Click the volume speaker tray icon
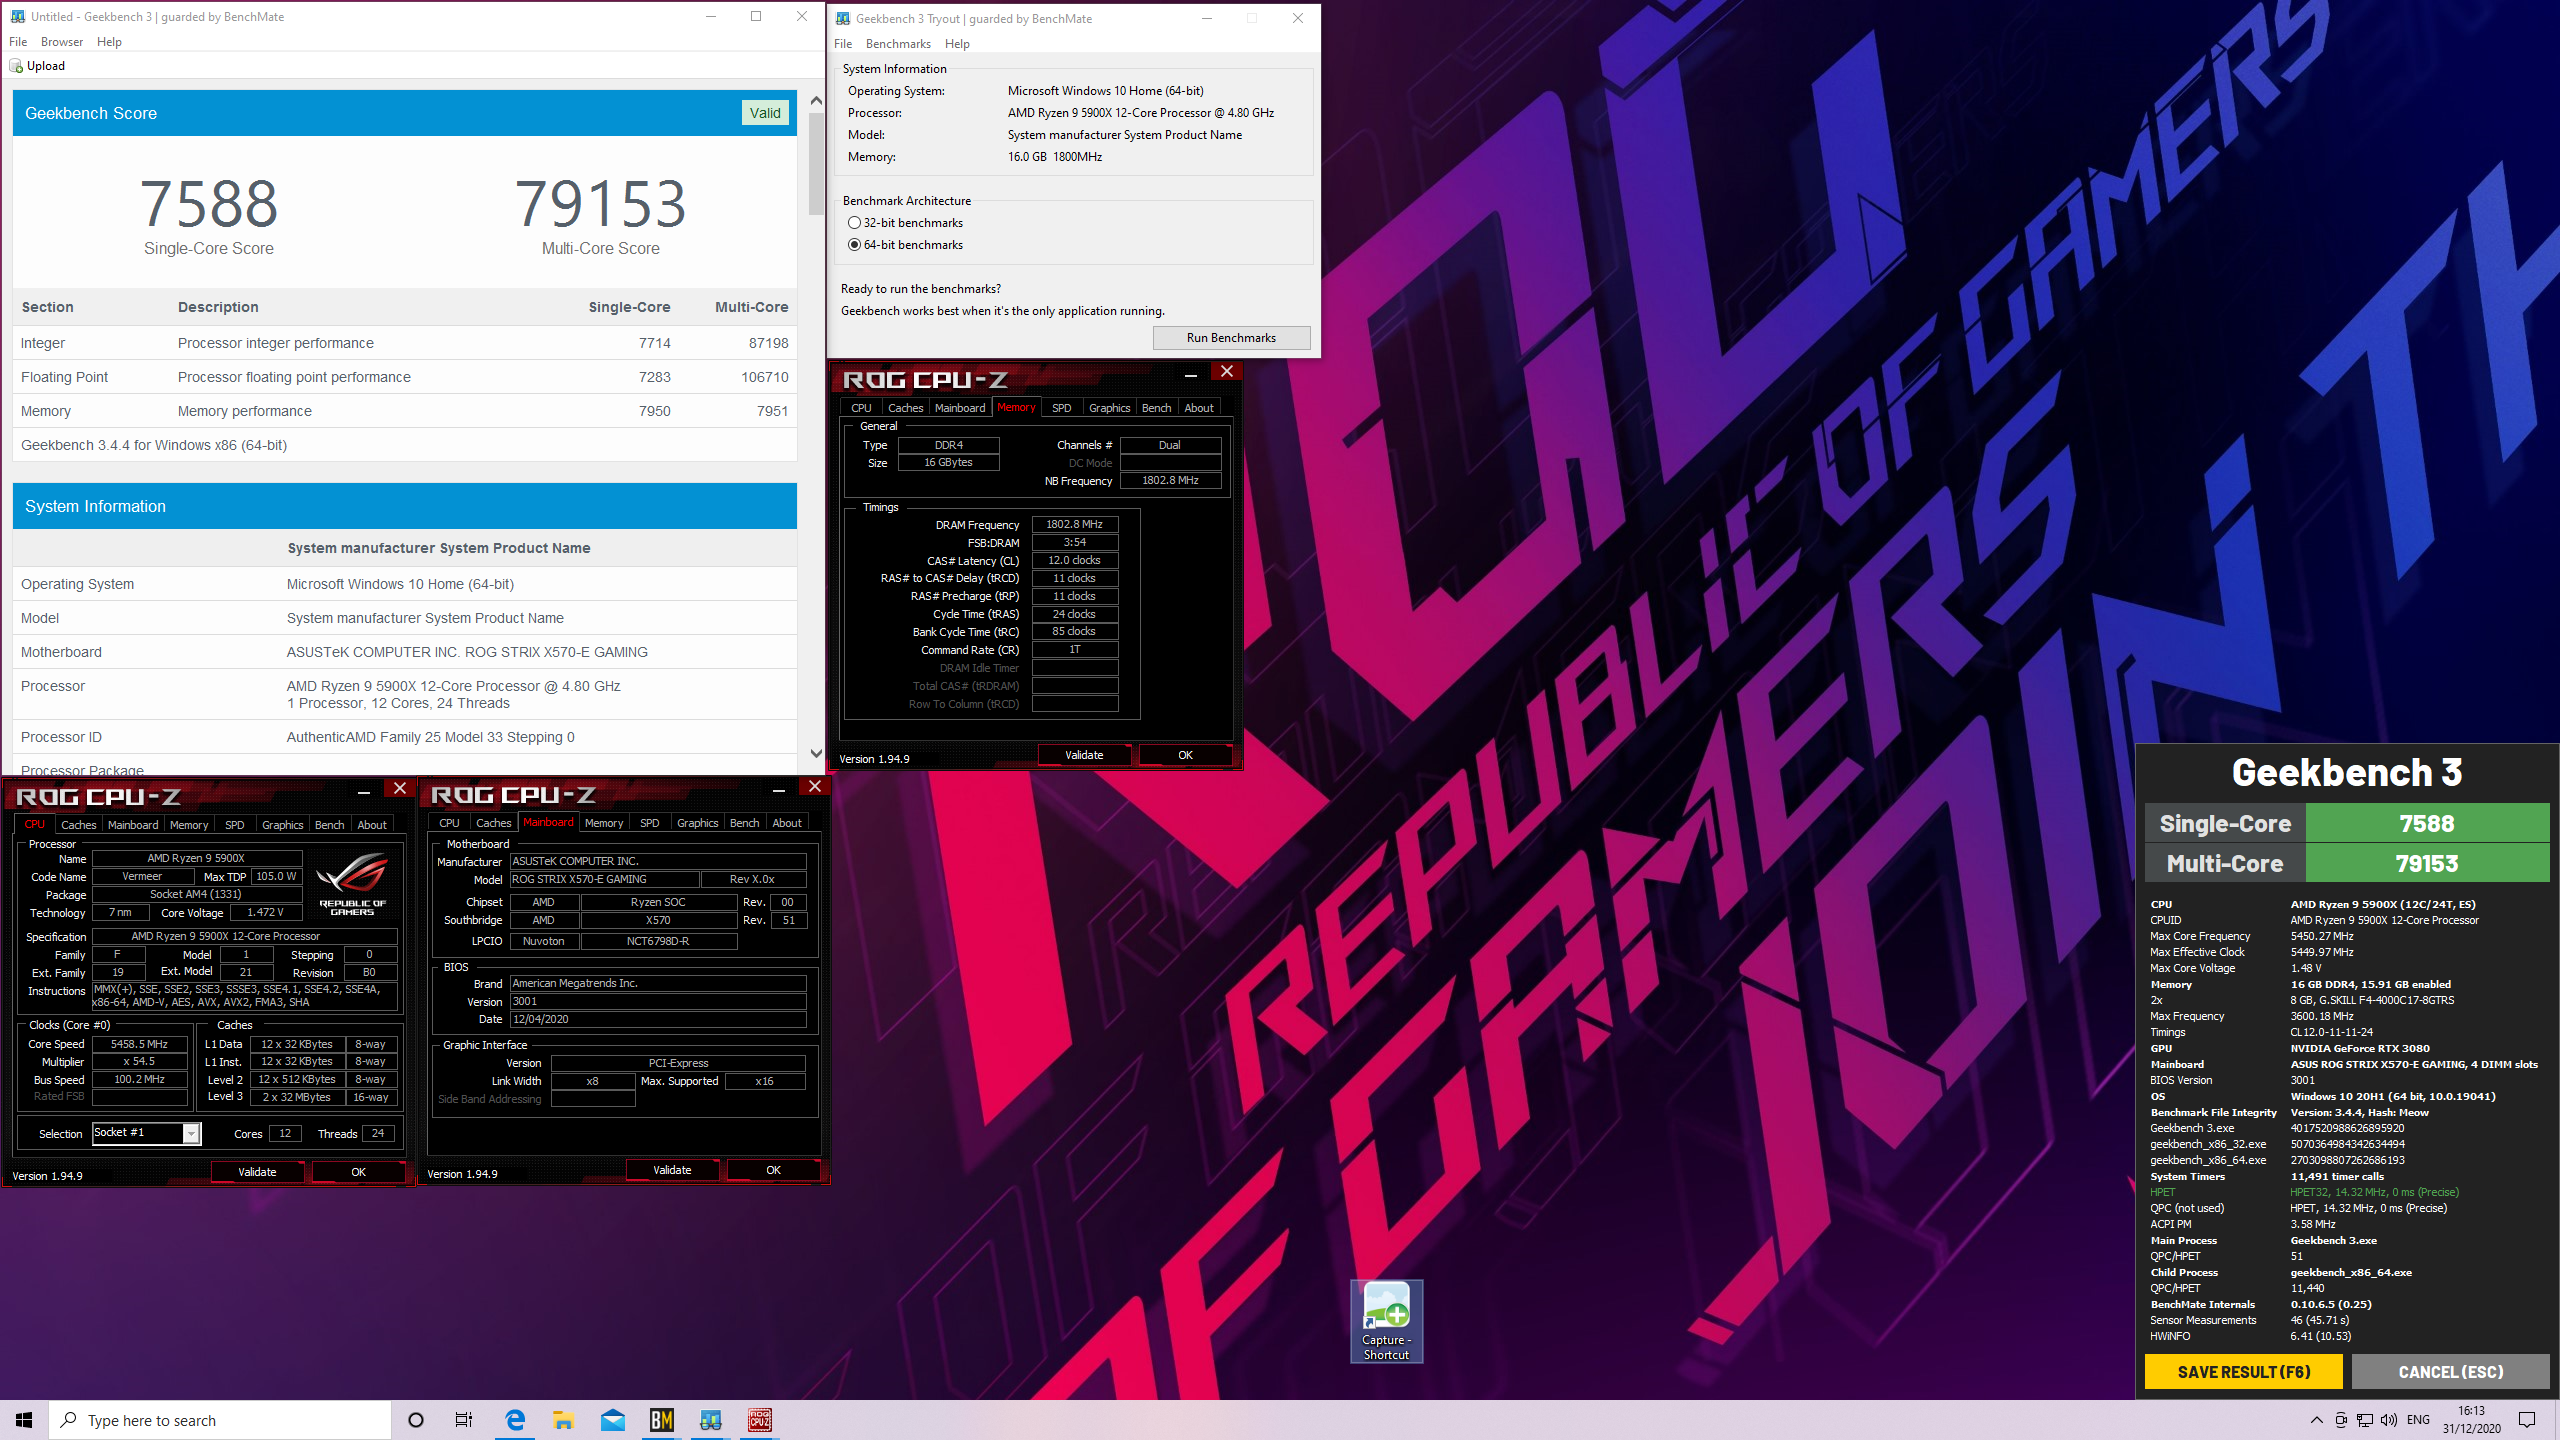Screen dimensions: 2560x1440 2389,1420
